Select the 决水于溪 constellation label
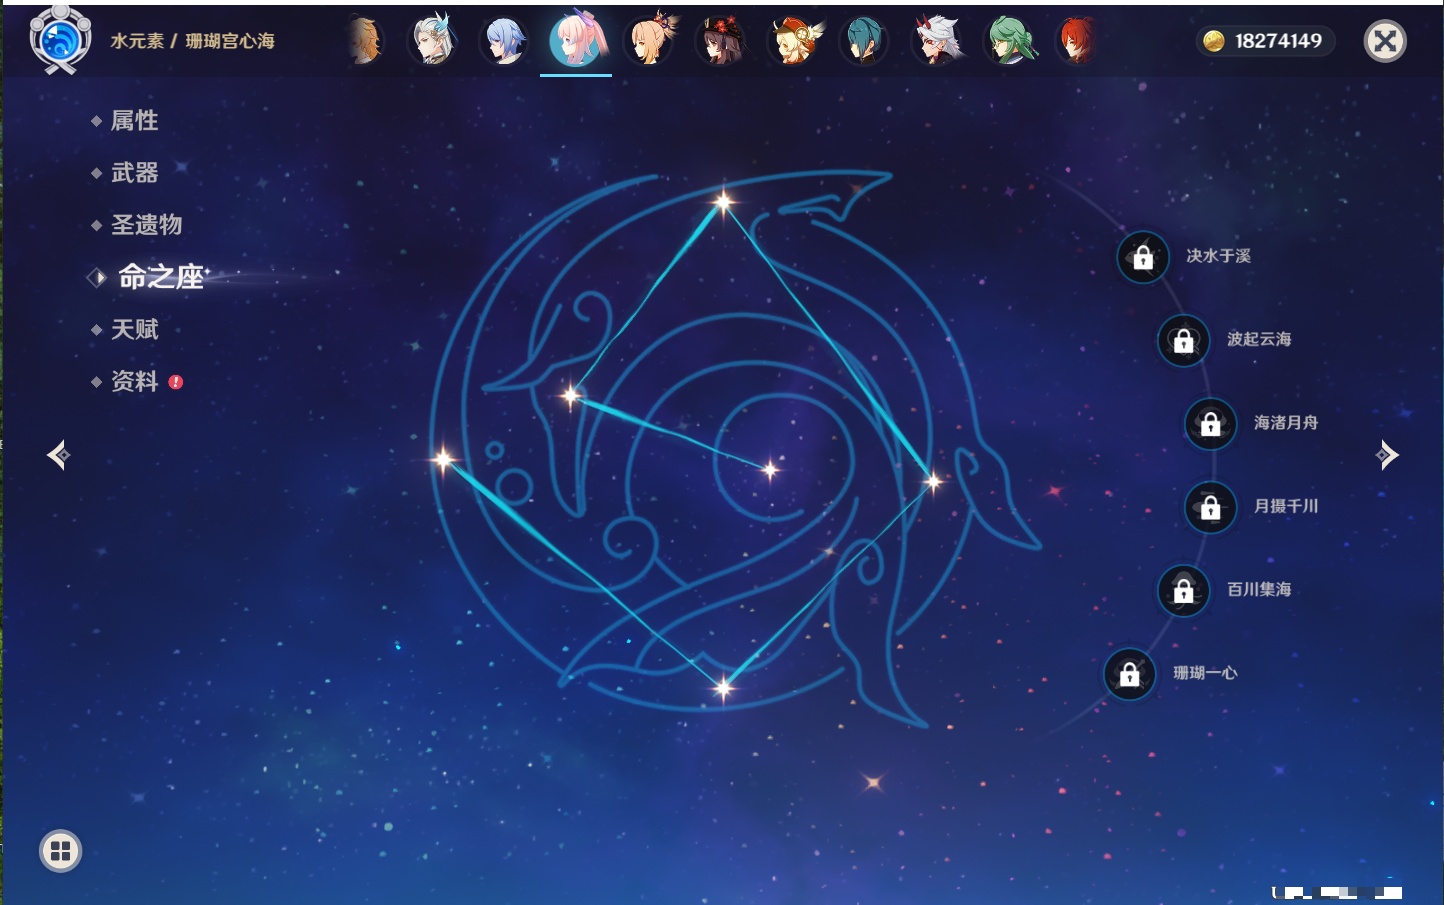 [x=1219, y=256]
